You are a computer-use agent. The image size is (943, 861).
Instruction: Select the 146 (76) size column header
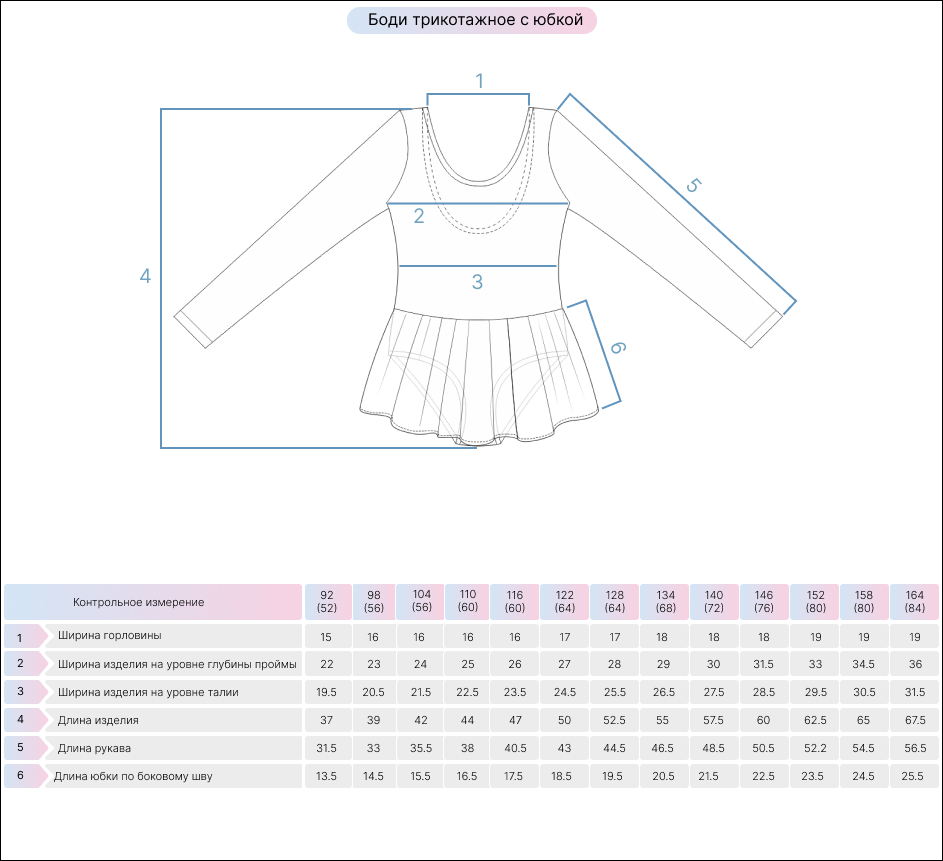tap(764, 601)
